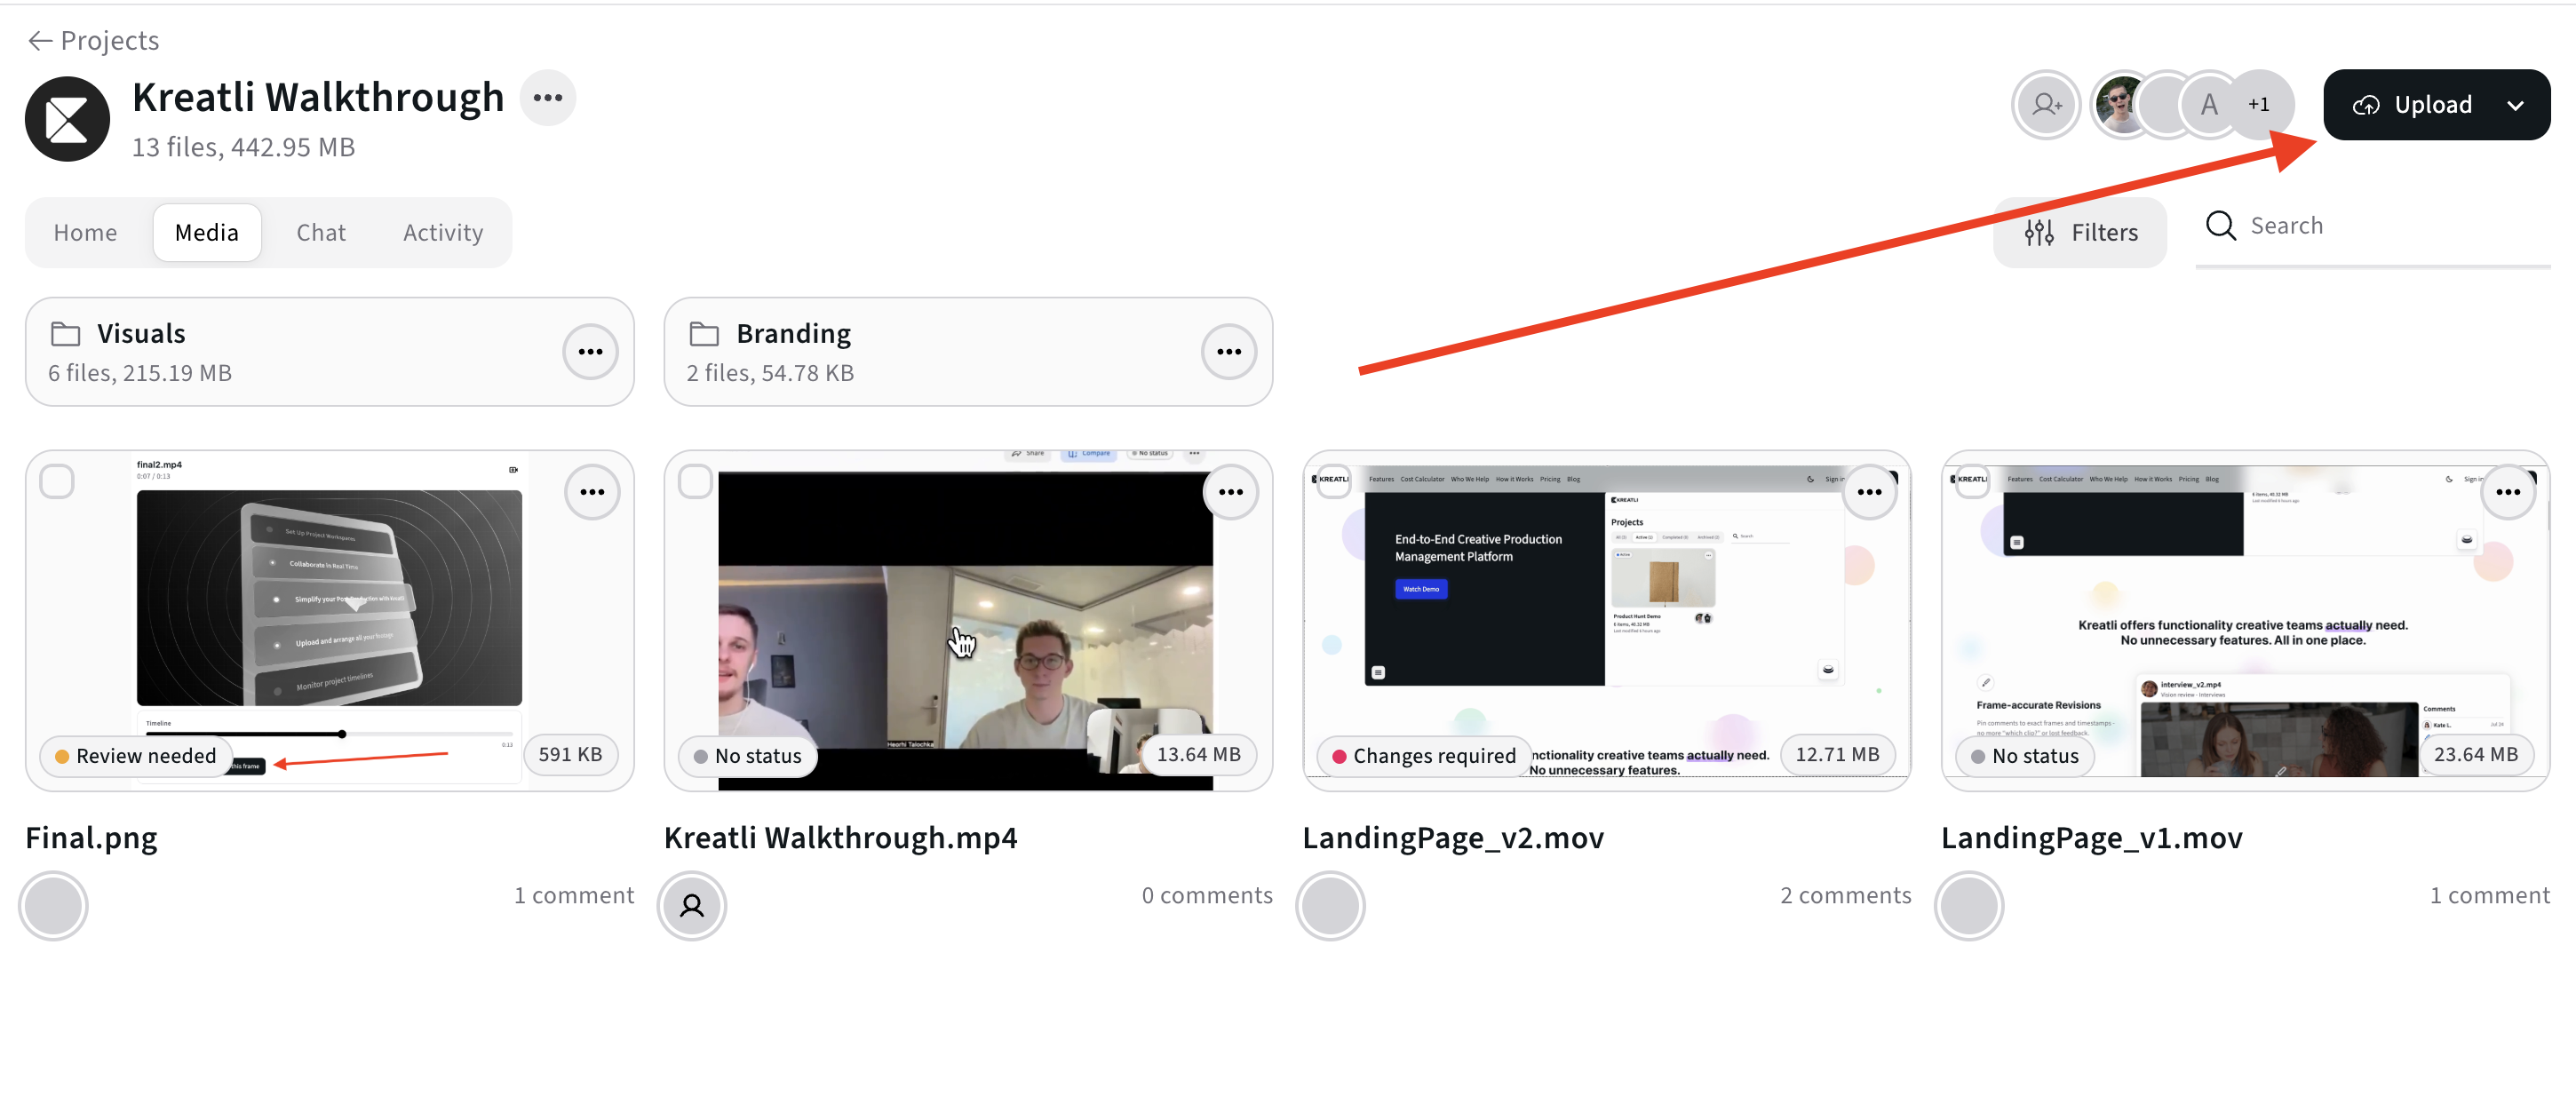Open the Review needed status dropdown
This screenshot has height=1112, width=2576.
coord(136,756)
